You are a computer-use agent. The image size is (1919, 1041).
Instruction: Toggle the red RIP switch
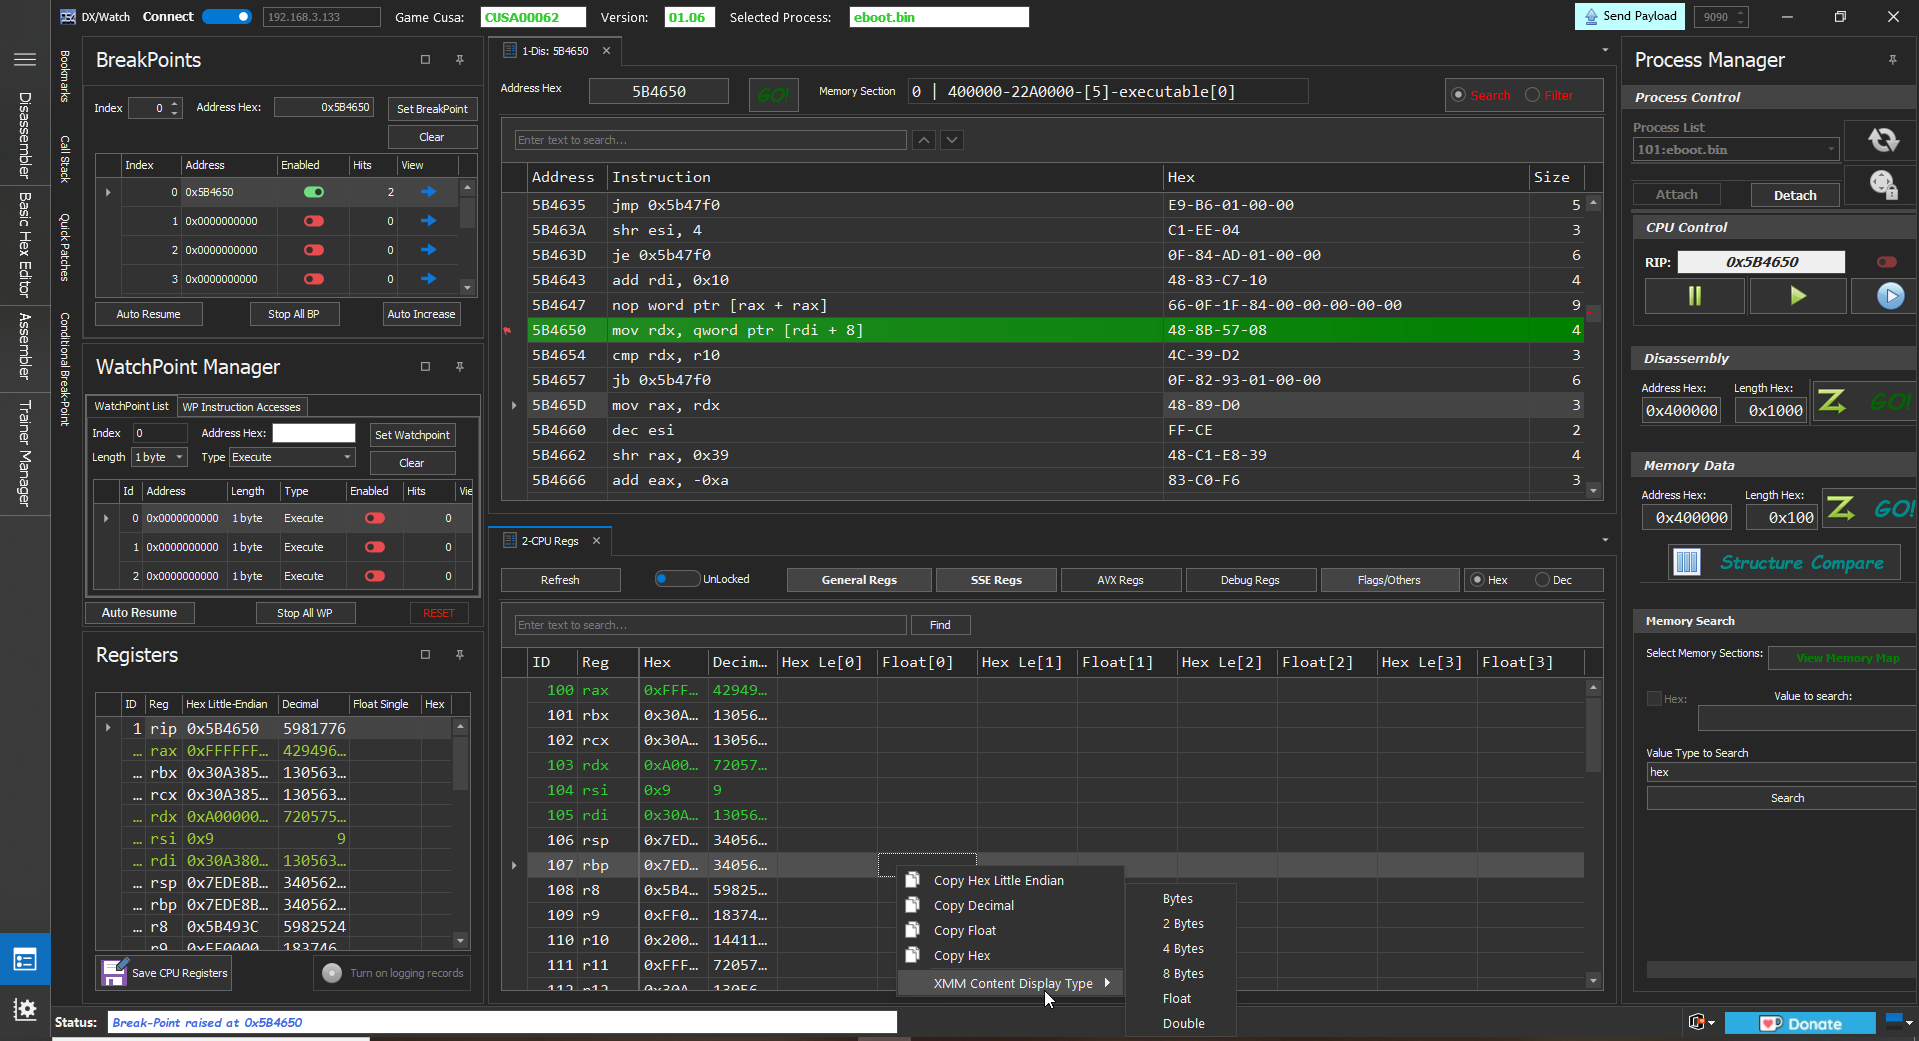(x=1887, y=262)
